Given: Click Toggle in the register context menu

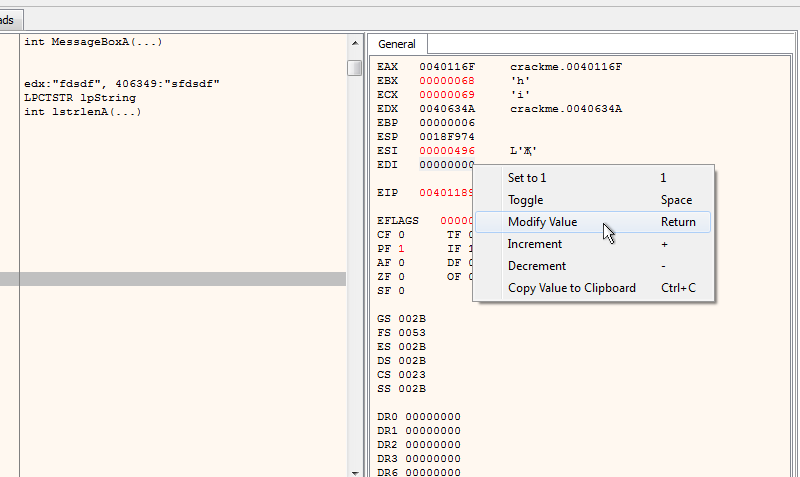Looking at the screenshot, I should 525,200.
